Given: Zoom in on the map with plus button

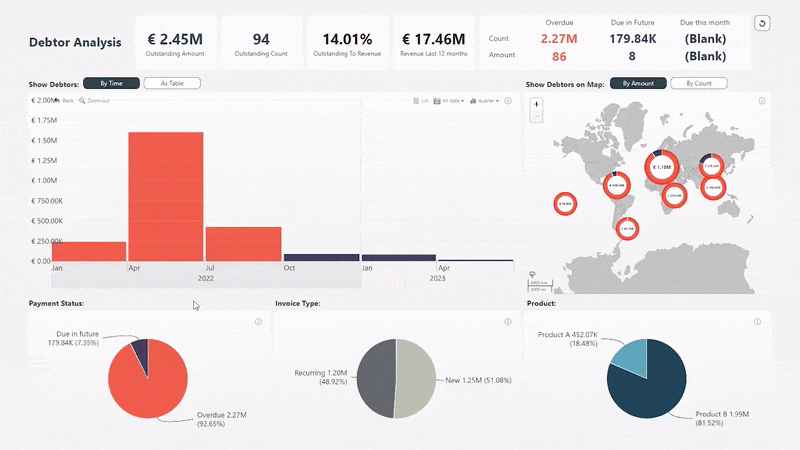Looking at the screenshot, I should [x=537, y=104].
